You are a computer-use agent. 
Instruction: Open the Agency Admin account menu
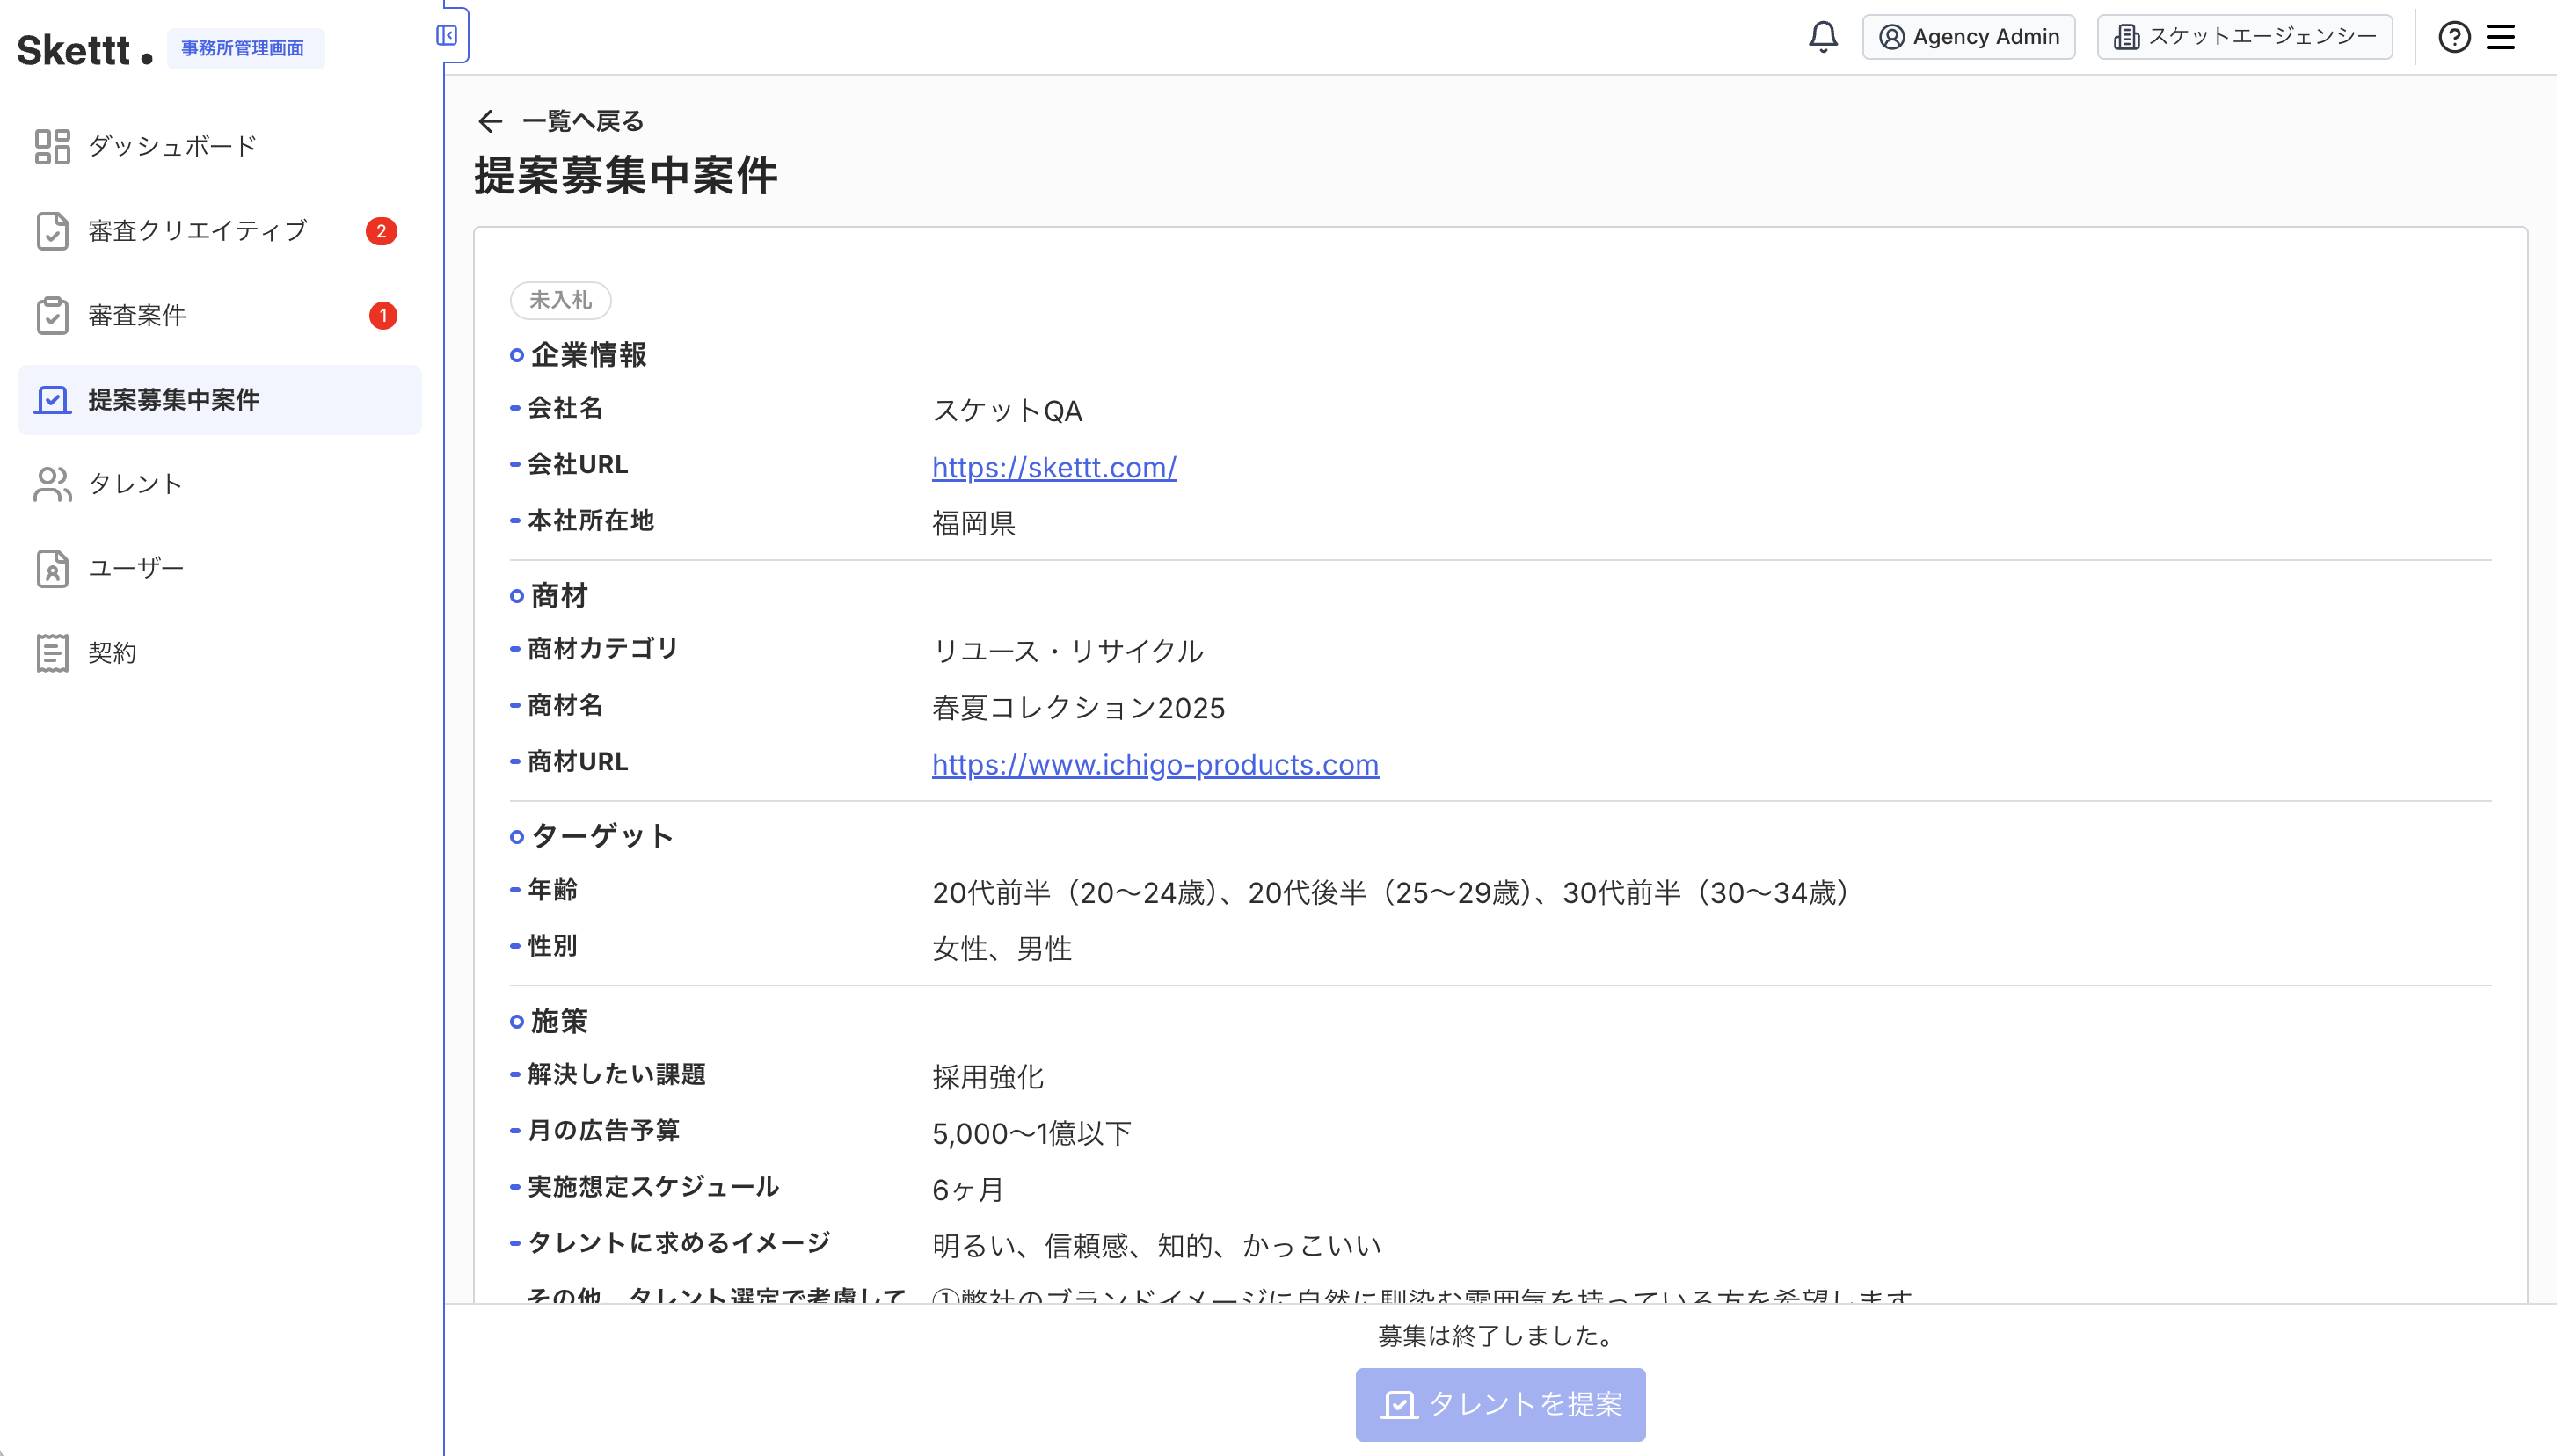1968,37
